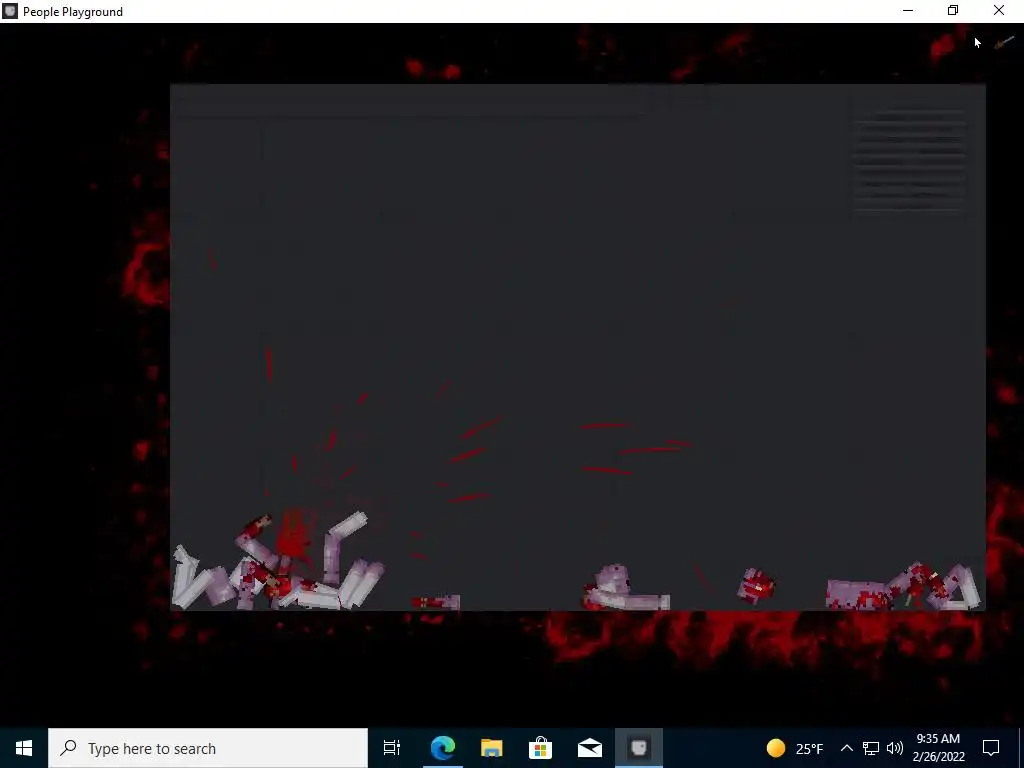Image resolution: width=1024 pixels, height=768 pixels.
Task: Click the People Playground title bar icon
Action: click(10, 11)
